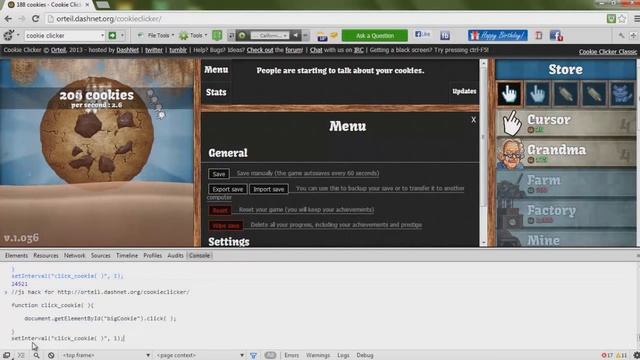
Task: Filter console by Errors
Action: coord(291,356)
